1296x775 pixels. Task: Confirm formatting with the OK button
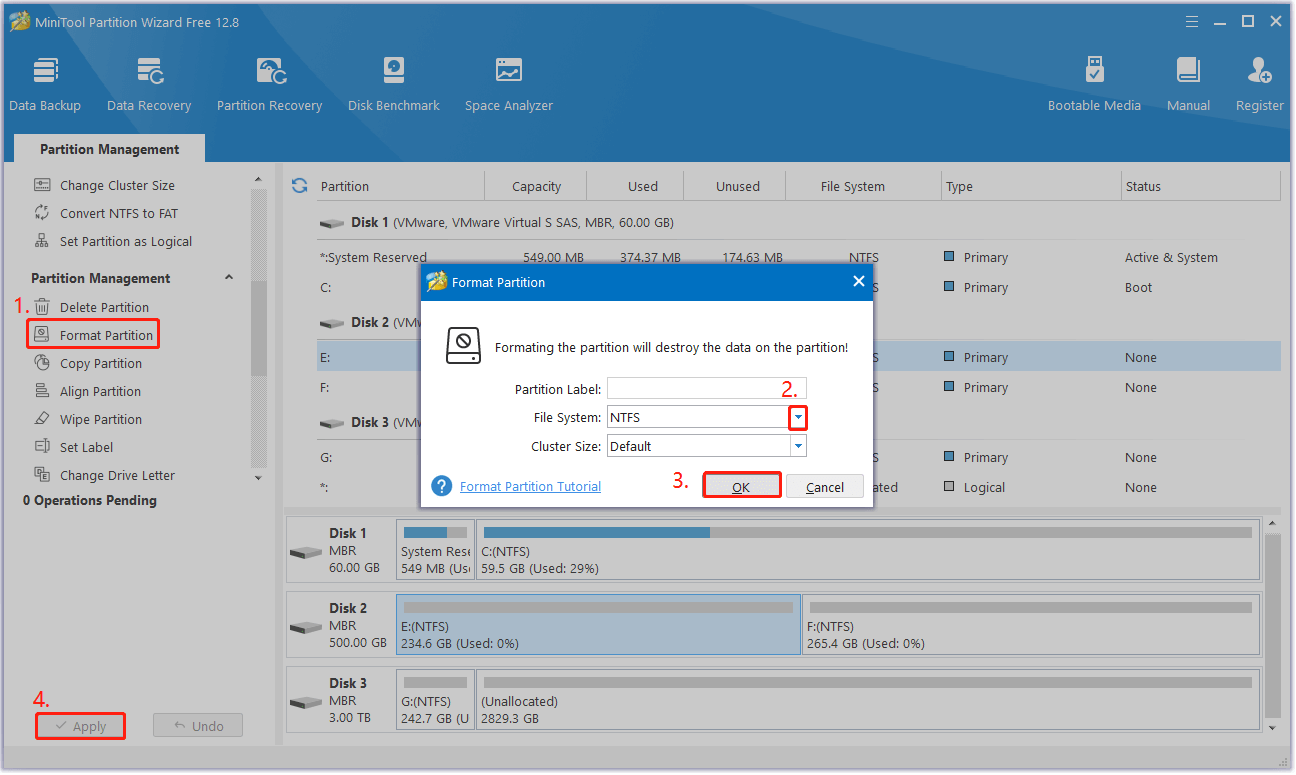pos(742,486)
